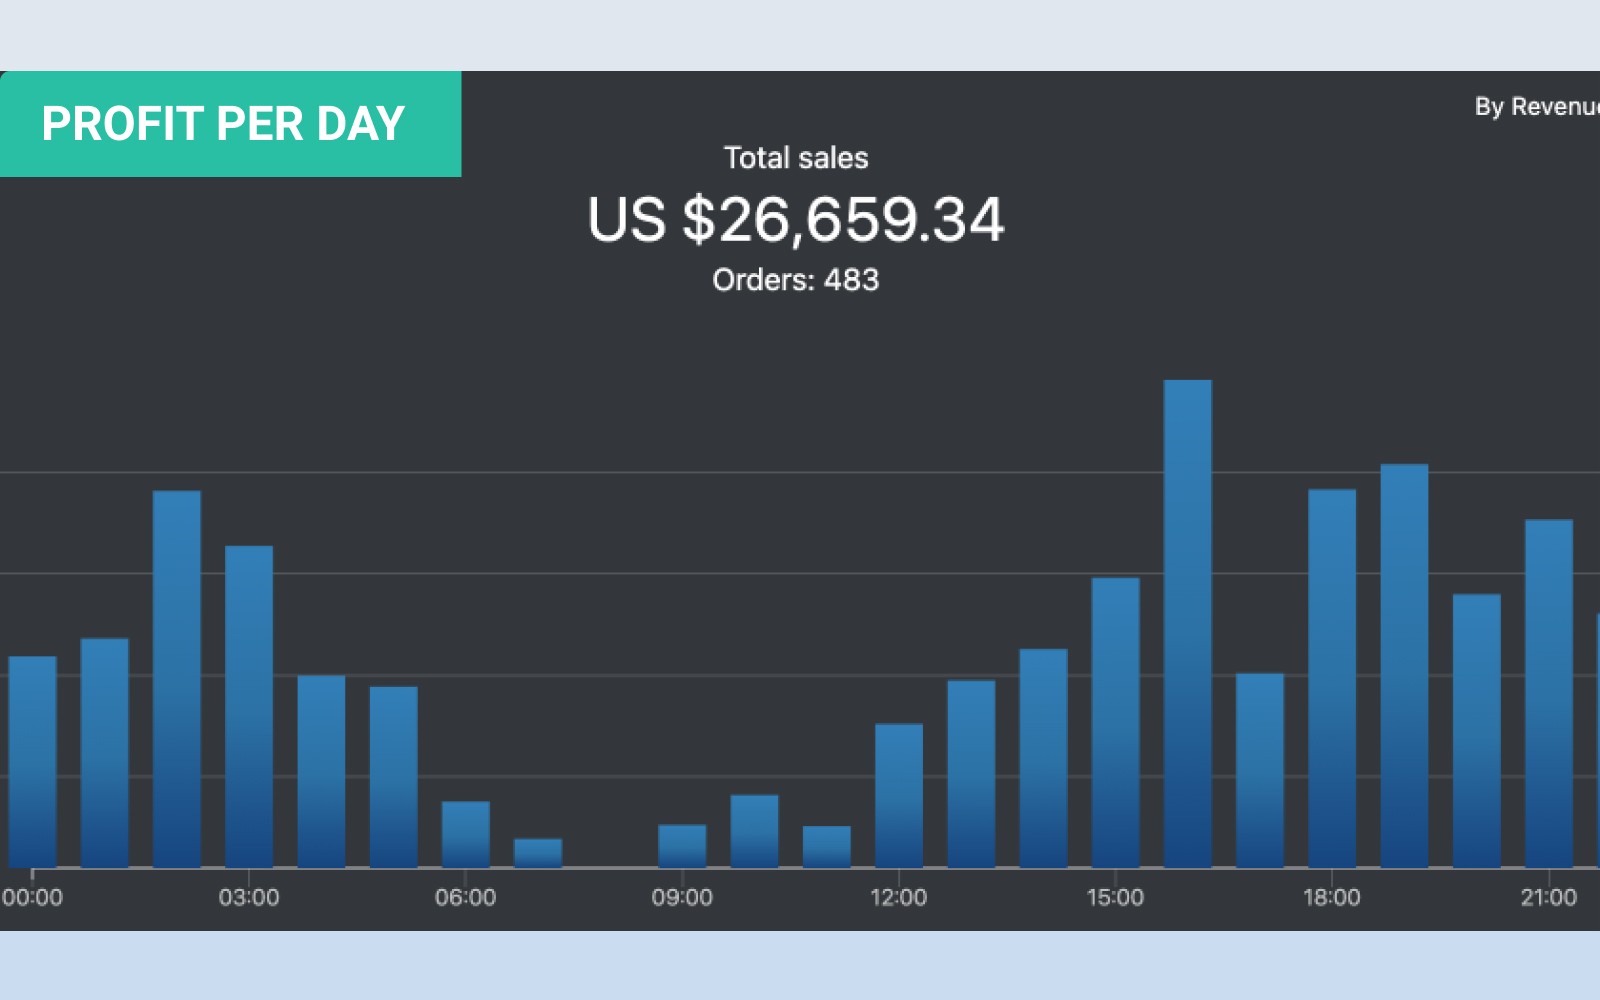Click the 12:00 axis label
This screenshot has height=1000, width=1600.
899,897
